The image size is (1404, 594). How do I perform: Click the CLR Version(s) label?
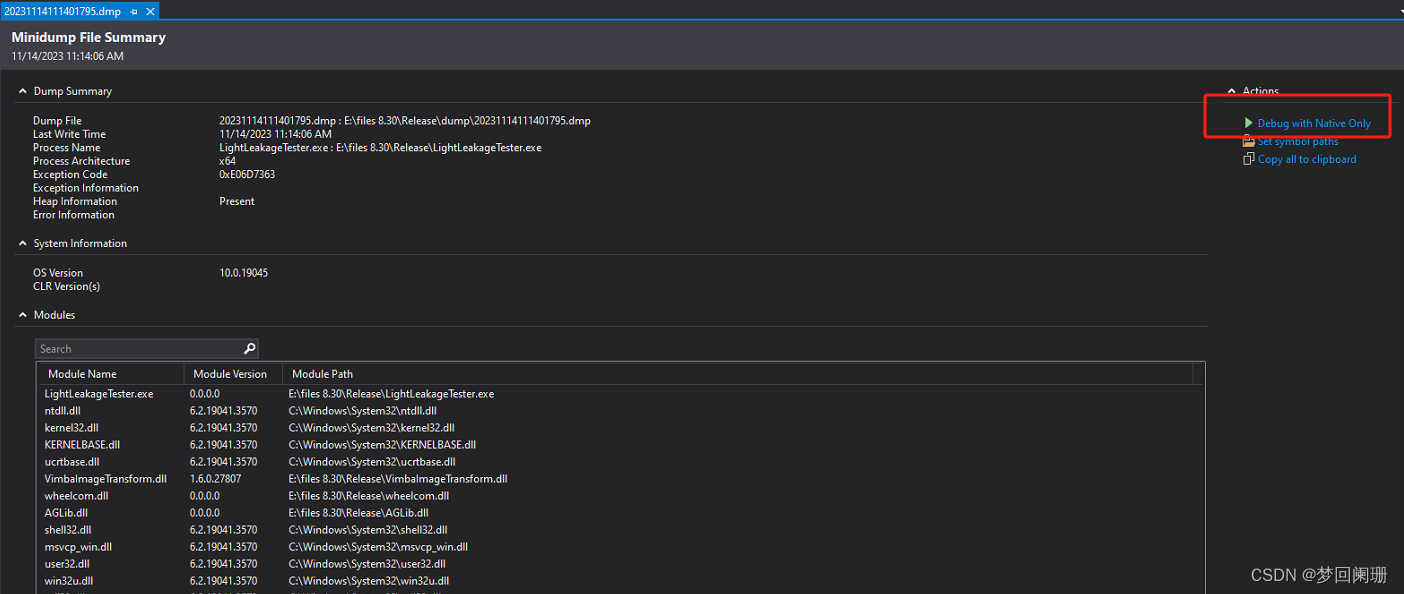coord(67,286)
